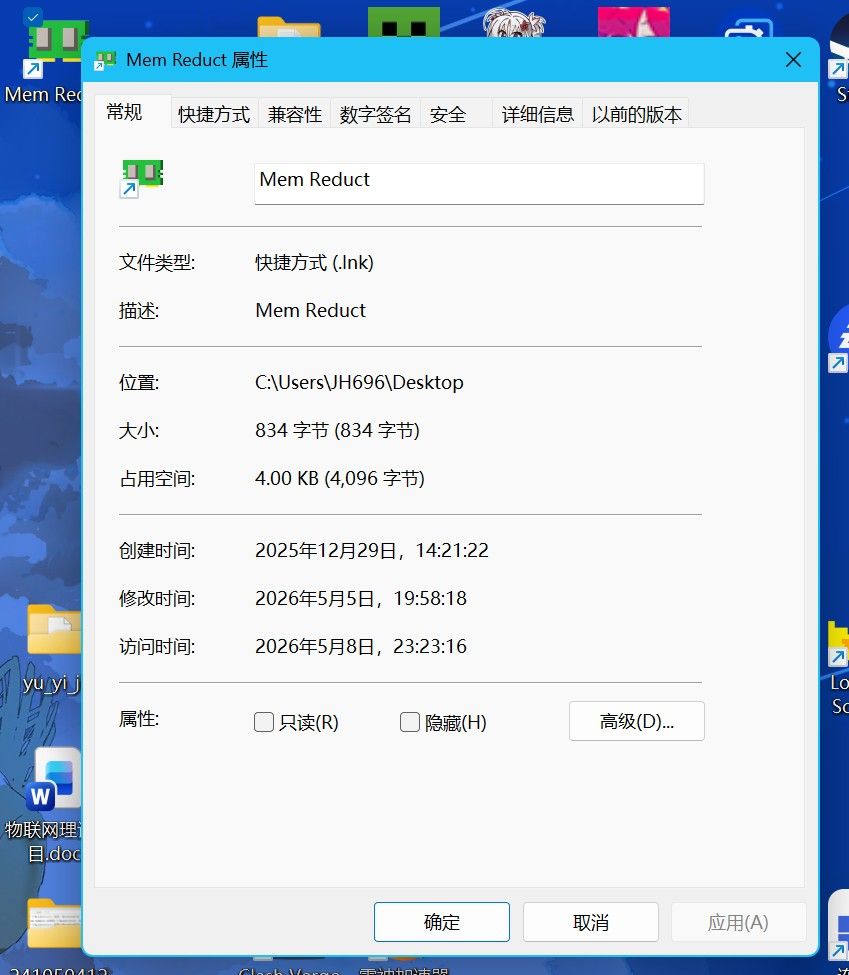Click the 应用(A) button

click(x=738, y=922)
